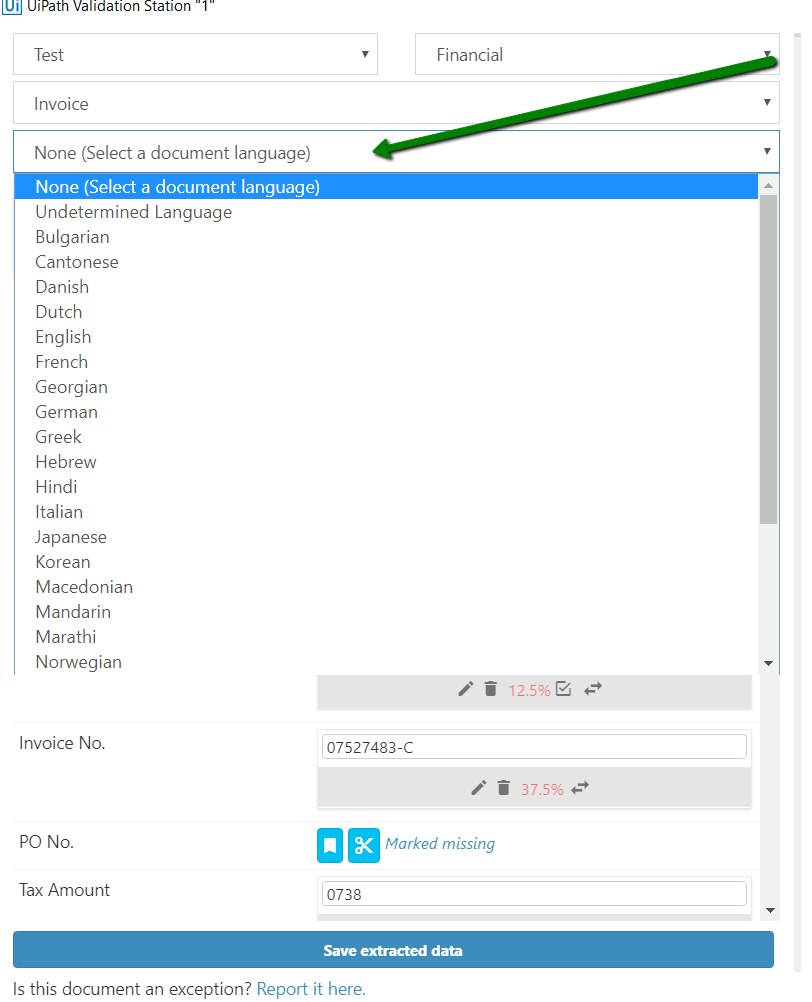Select None (Select a document language) option
Image resolution: width=812 pixels, height=1002 pixels.
[386, 187]
